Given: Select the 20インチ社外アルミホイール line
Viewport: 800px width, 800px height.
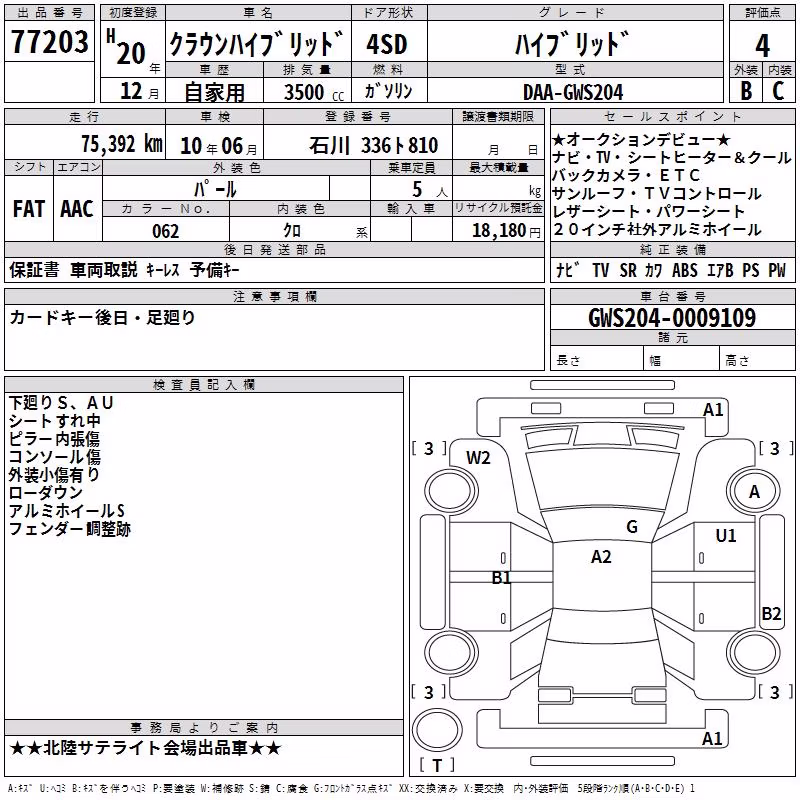Looking at the screenshot, I should 657,230.
